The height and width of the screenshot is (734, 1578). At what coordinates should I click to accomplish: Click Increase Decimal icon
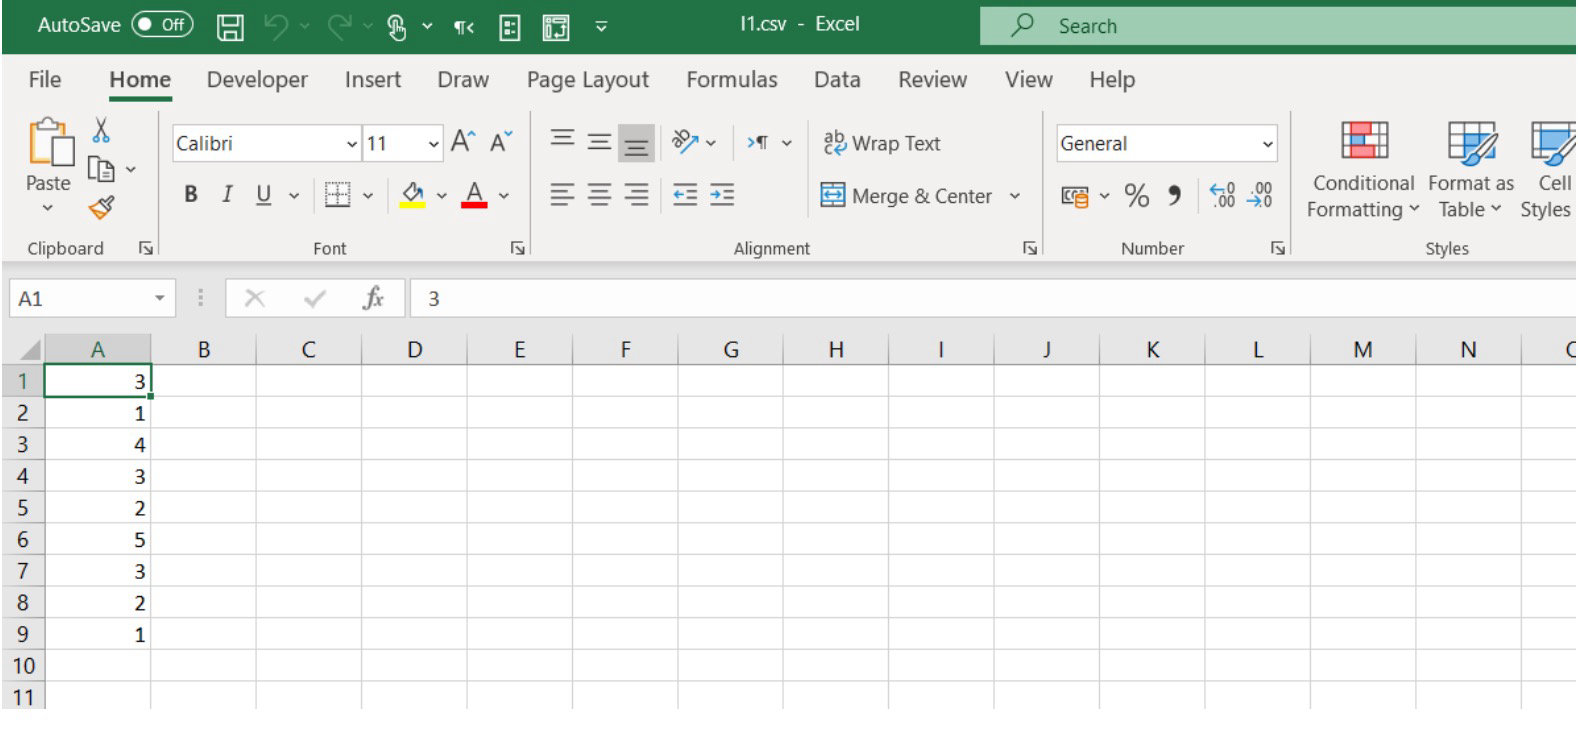click(1222, 196)
